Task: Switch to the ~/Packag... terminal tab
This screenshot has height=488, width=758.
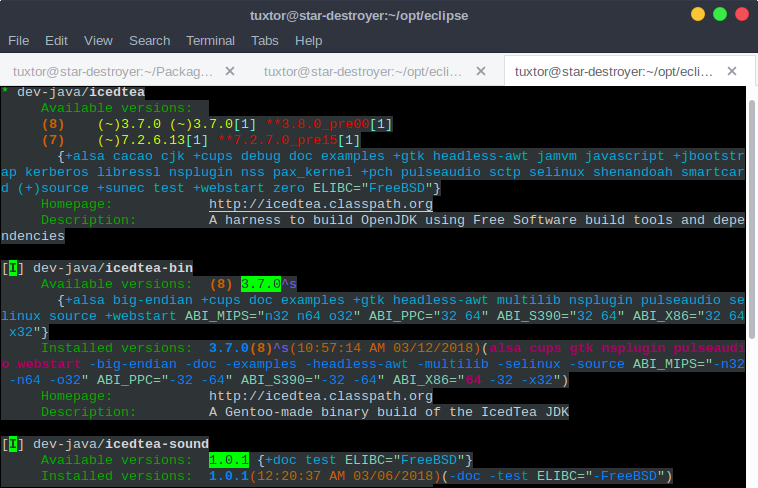Action: (113, 72)
